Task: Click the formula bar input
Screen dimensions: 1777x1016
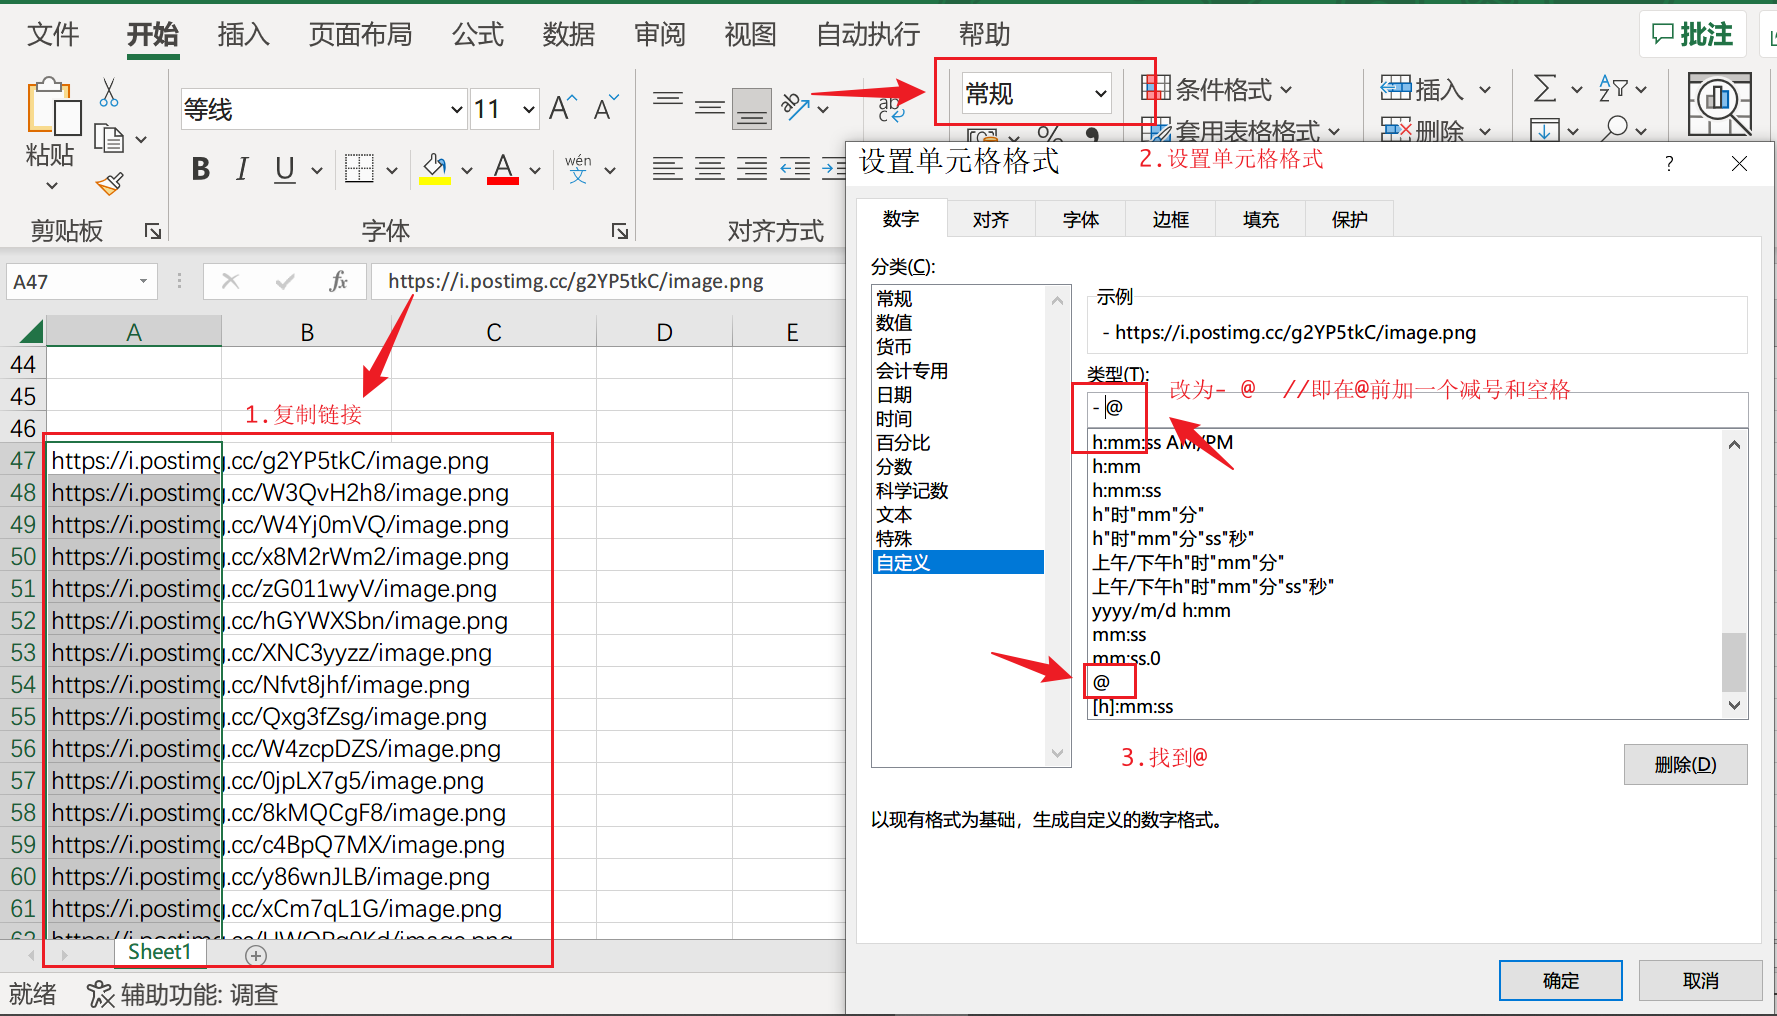Action: [608, 281]
